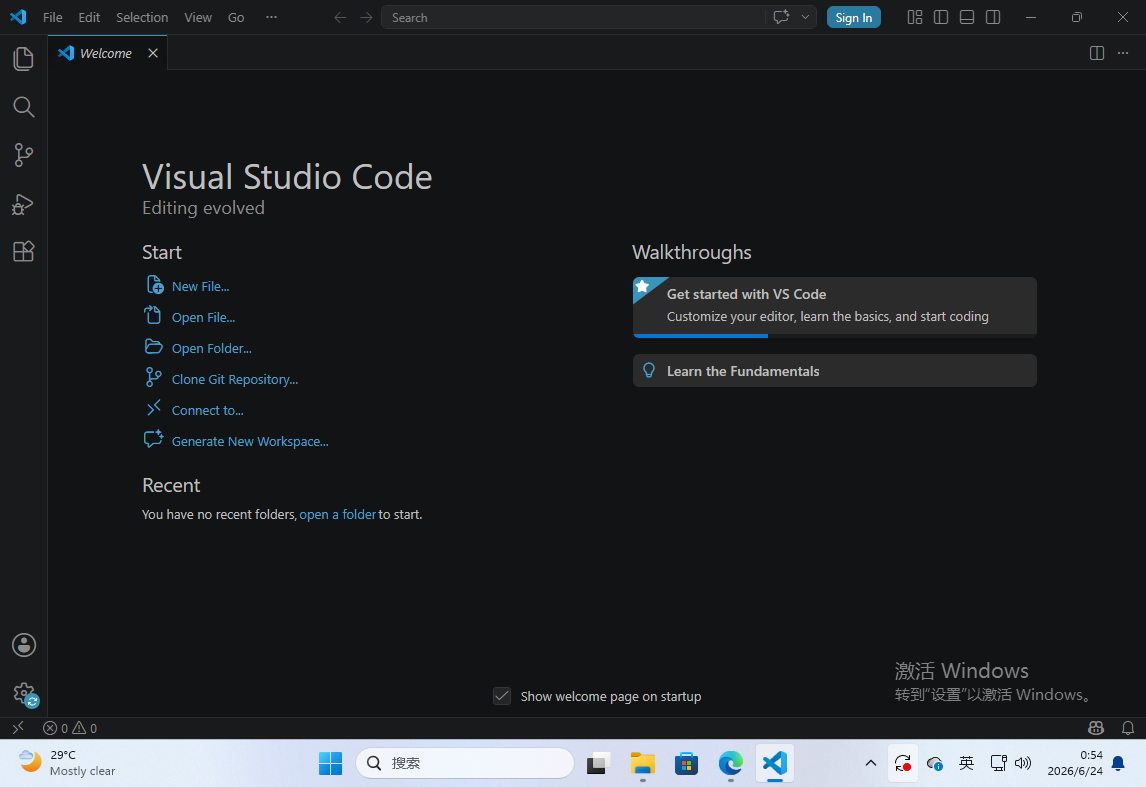Click the Go Back arrow
The height and width of the screenshot is (787, 1146).
(340, 18)
